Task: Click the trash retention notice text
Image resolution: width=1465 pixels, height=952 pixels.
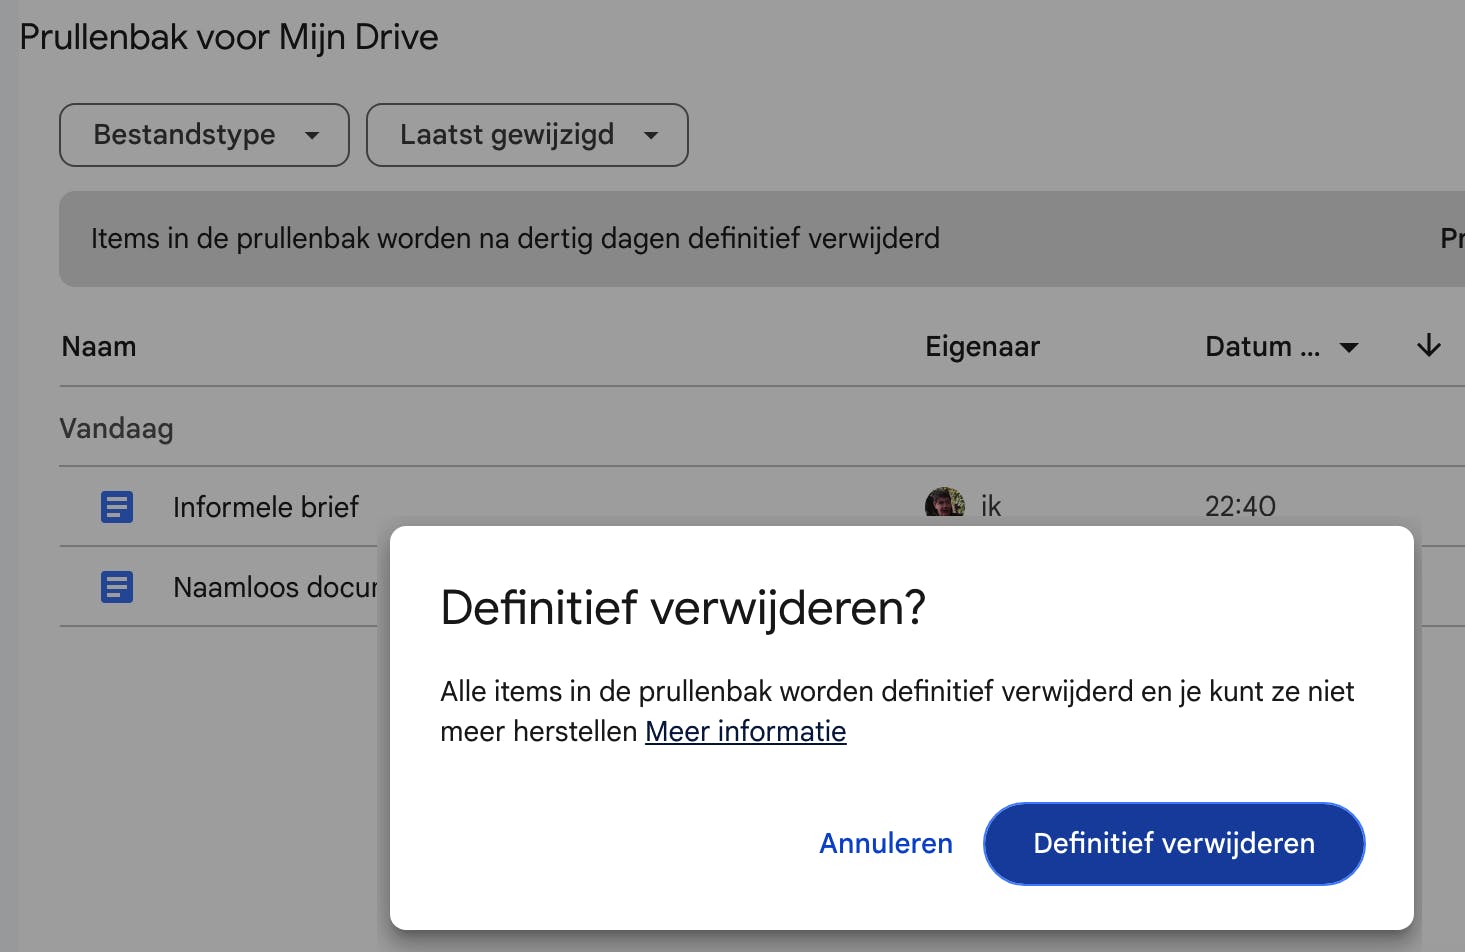Action: point(515,239)
